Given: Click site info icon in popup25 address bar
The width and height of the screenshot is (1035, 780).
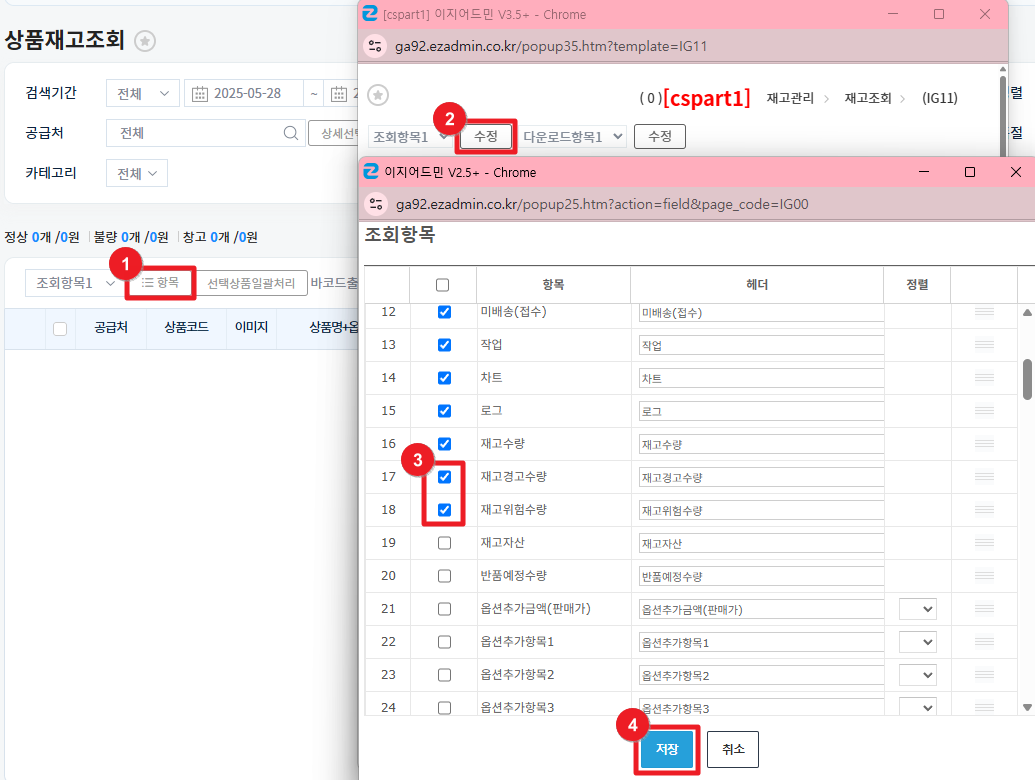Looking at the screenshot, I should click(x=375, y=204).
